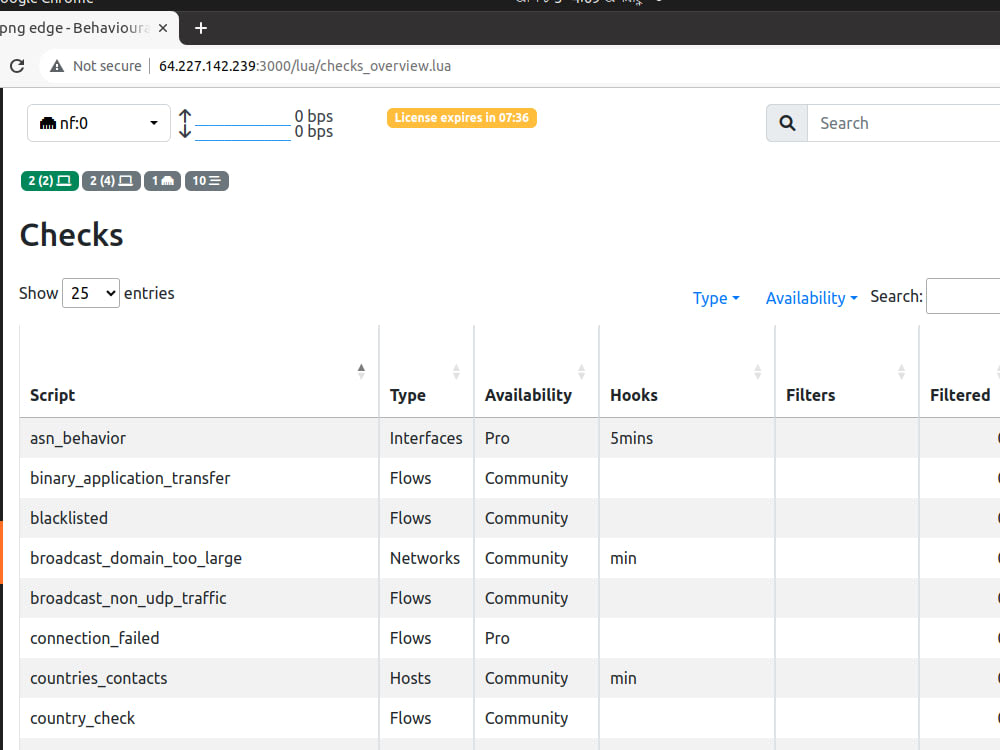Open a new browser tab
This screenshot has width=1000, height=750.
click(200, 28)
